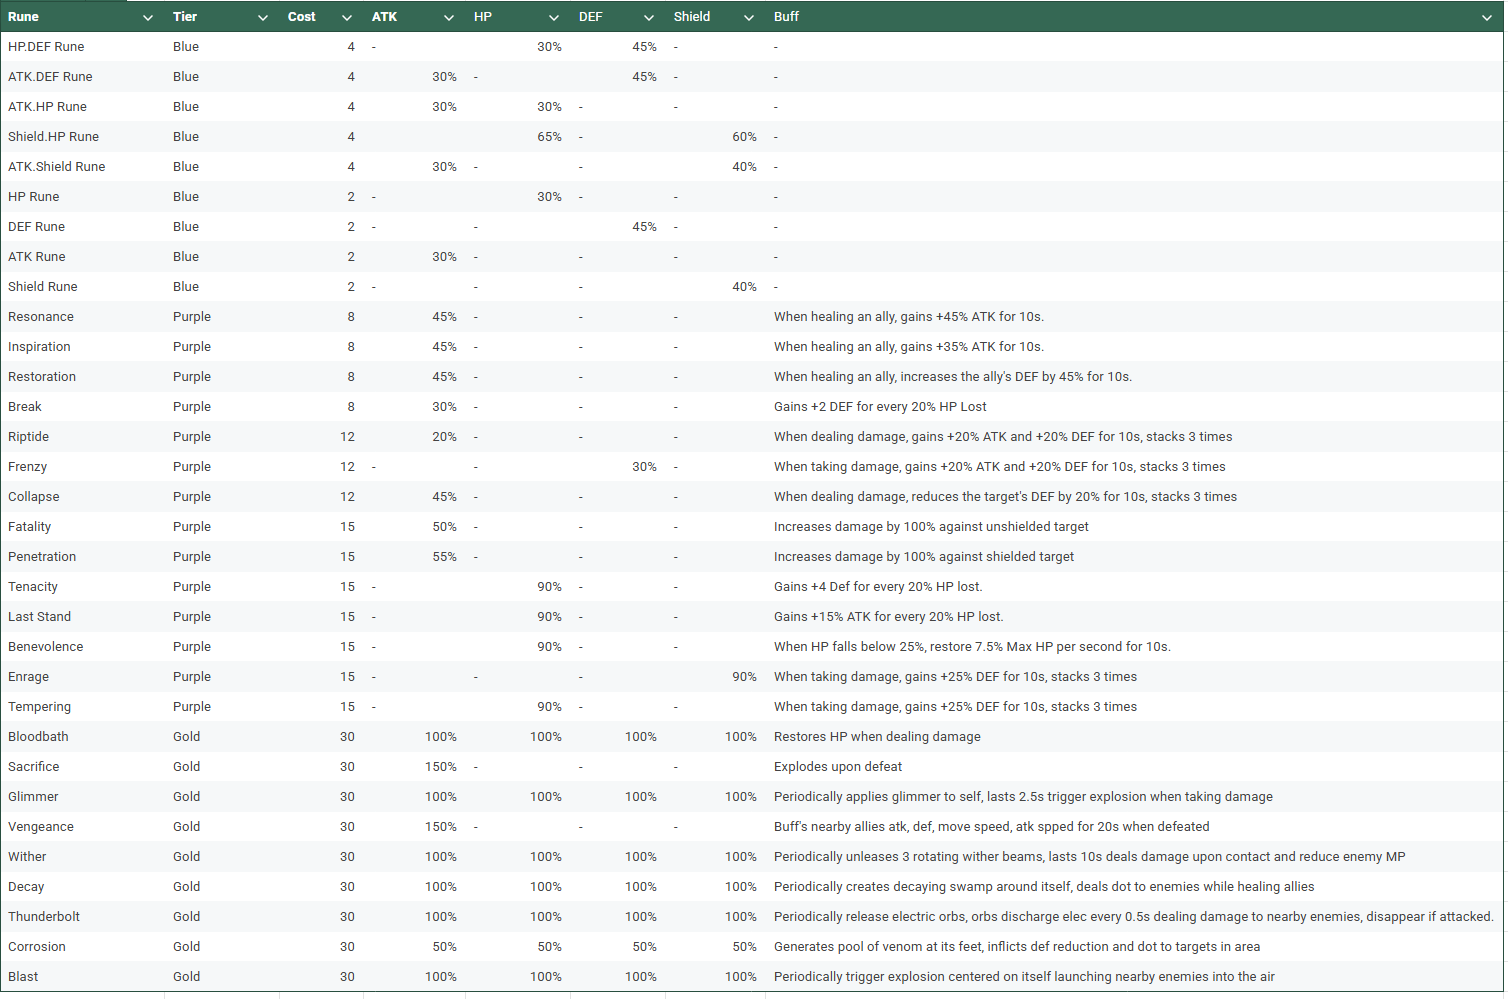Select the 'ATK.Shield Rune' cell
The image size is (1508, 999).
click(x=82, y=167)
